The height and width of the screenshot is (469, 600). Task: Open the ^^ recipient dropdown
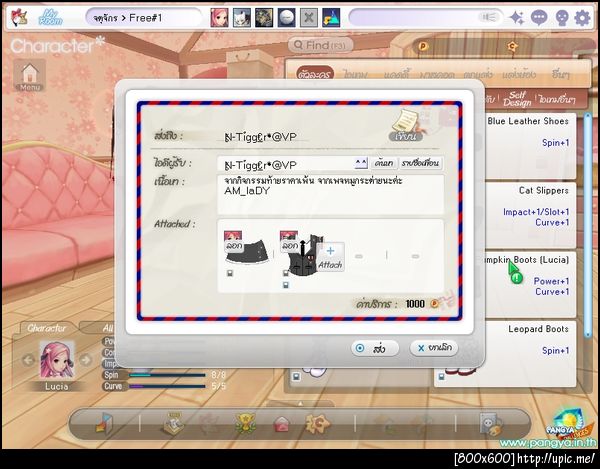(361, 163)
